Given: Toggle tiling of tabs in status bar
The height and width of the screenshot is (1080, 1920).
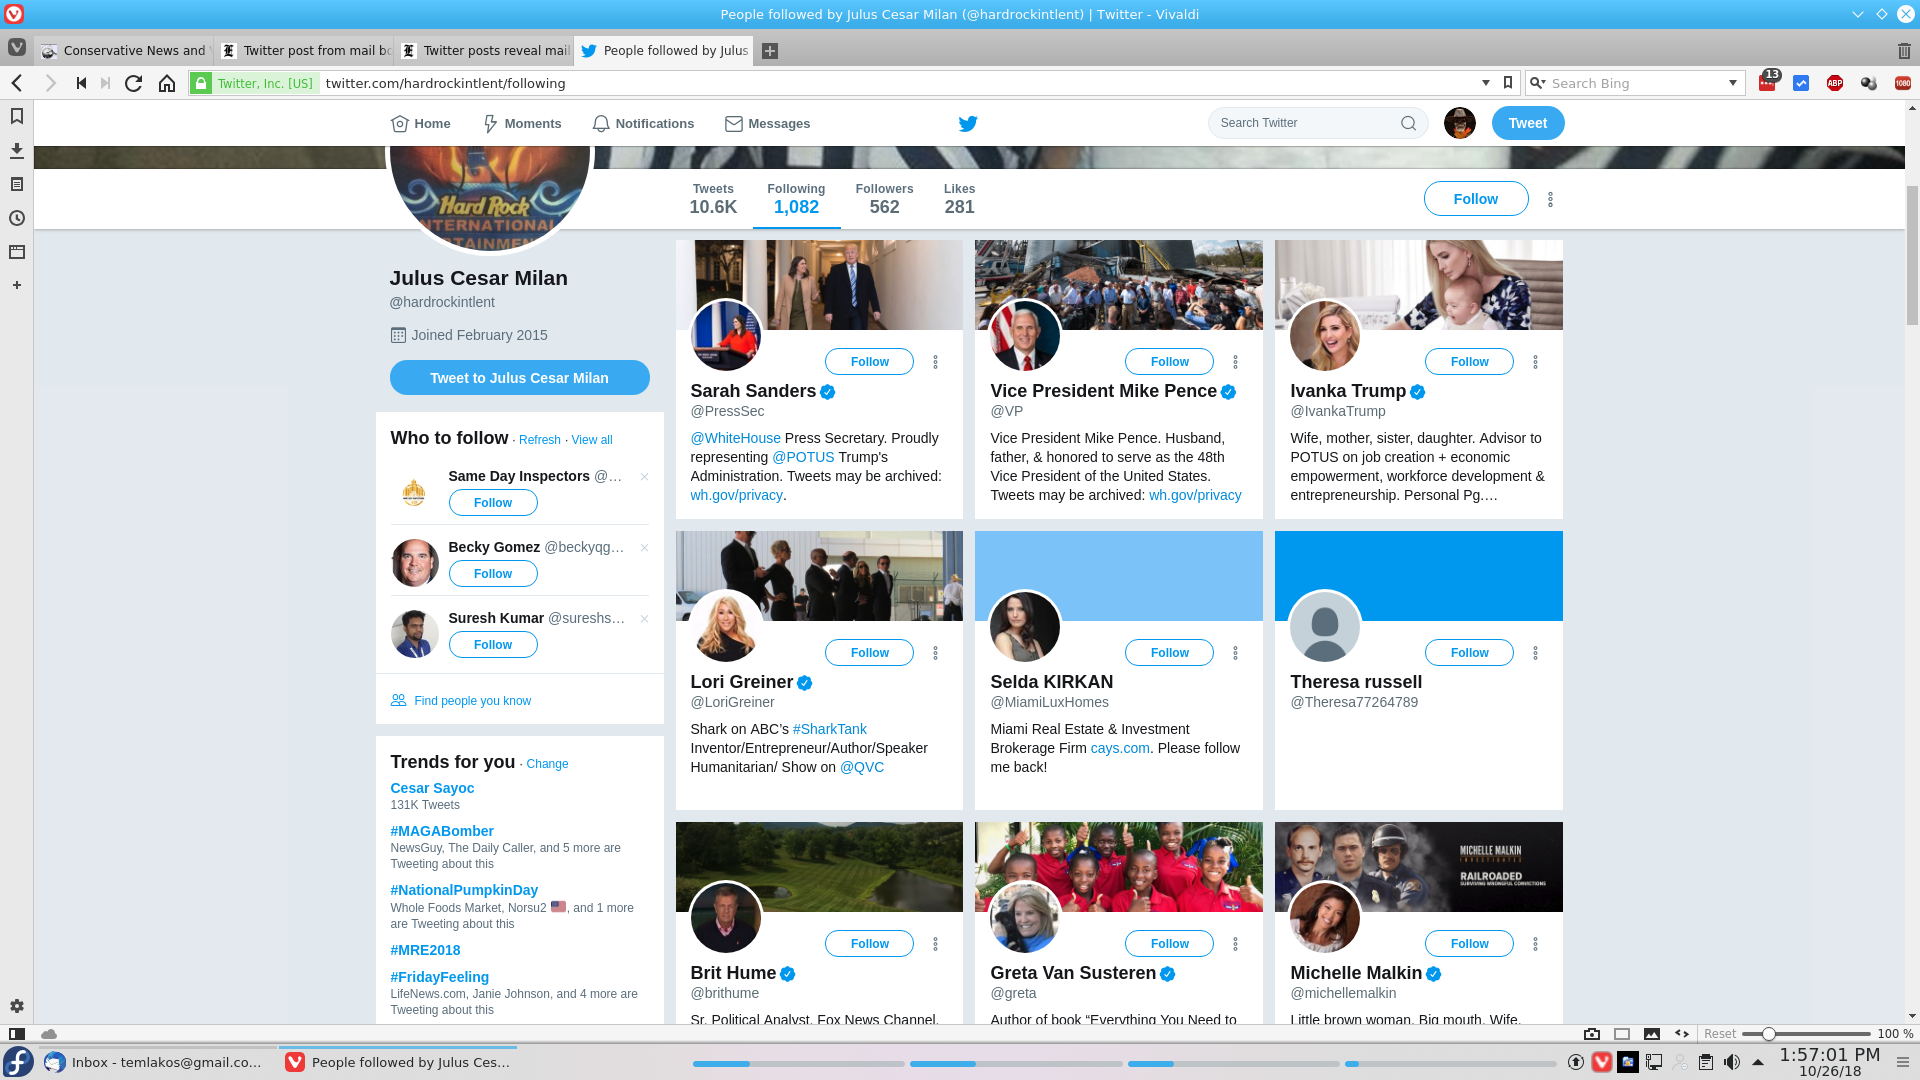Looking at the screenshot, I should pyautogui.click(x=1622, y=1034).
